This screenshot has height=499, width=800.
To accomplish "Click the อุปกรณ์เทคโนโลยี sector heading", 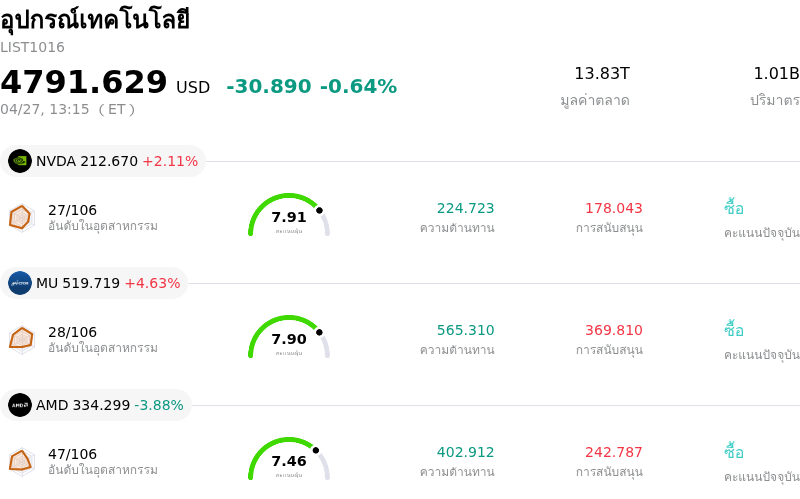I will coord(95,20).
